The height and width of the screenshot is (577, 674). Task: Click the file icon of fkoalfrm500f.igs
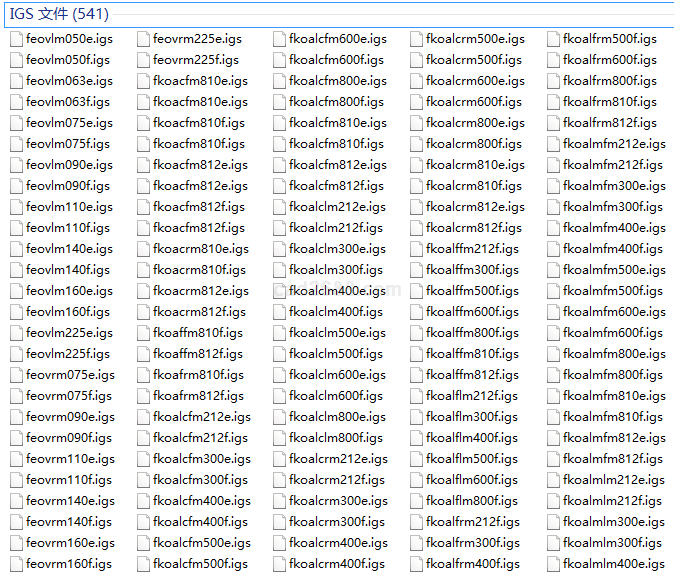point(553,39)
